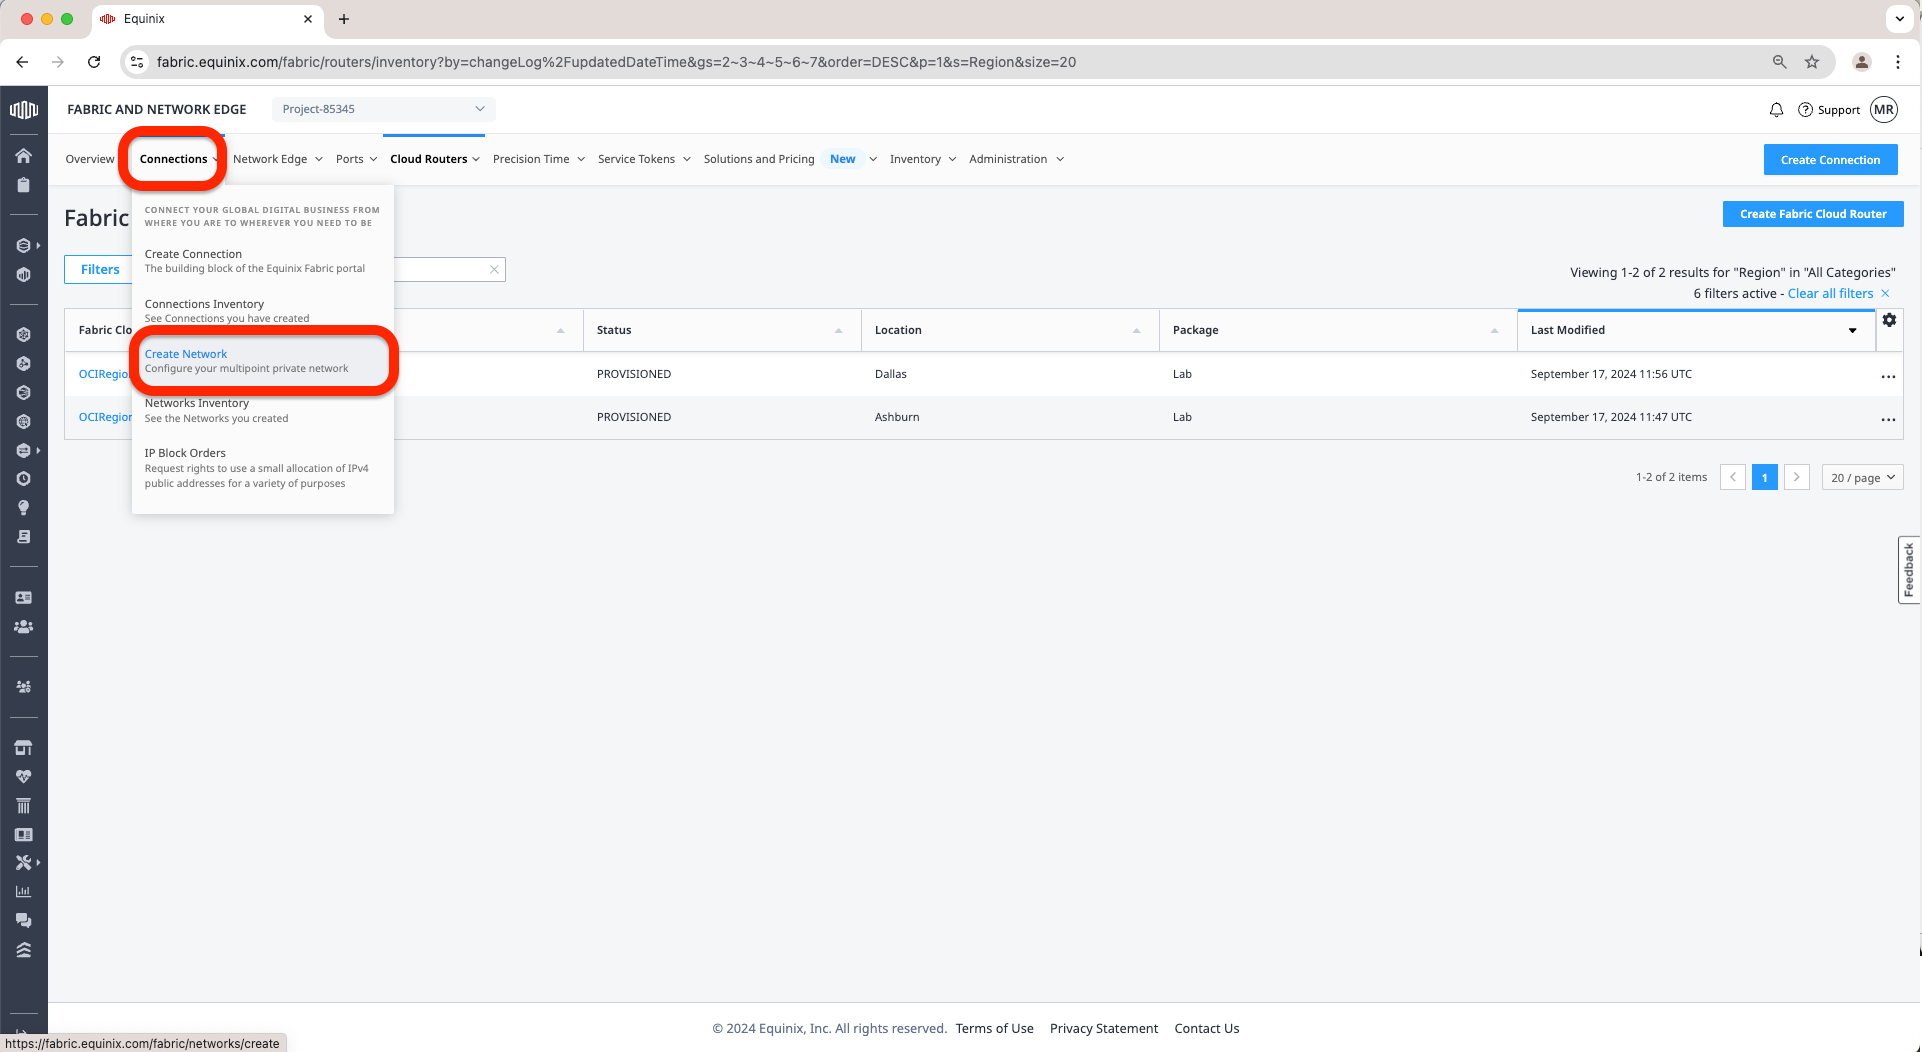Reload the page in browser
The height and width of the screenshot is (1052, 1922).
tap(94, 62)
